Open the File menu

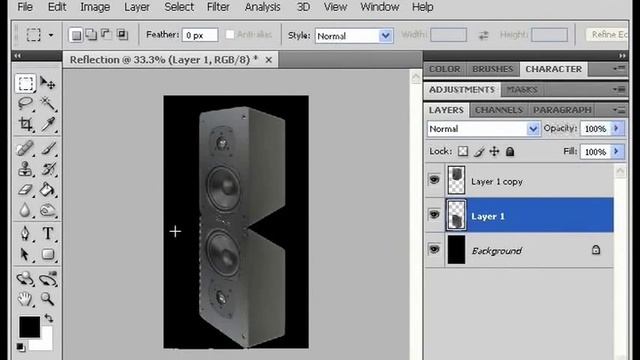25,7
